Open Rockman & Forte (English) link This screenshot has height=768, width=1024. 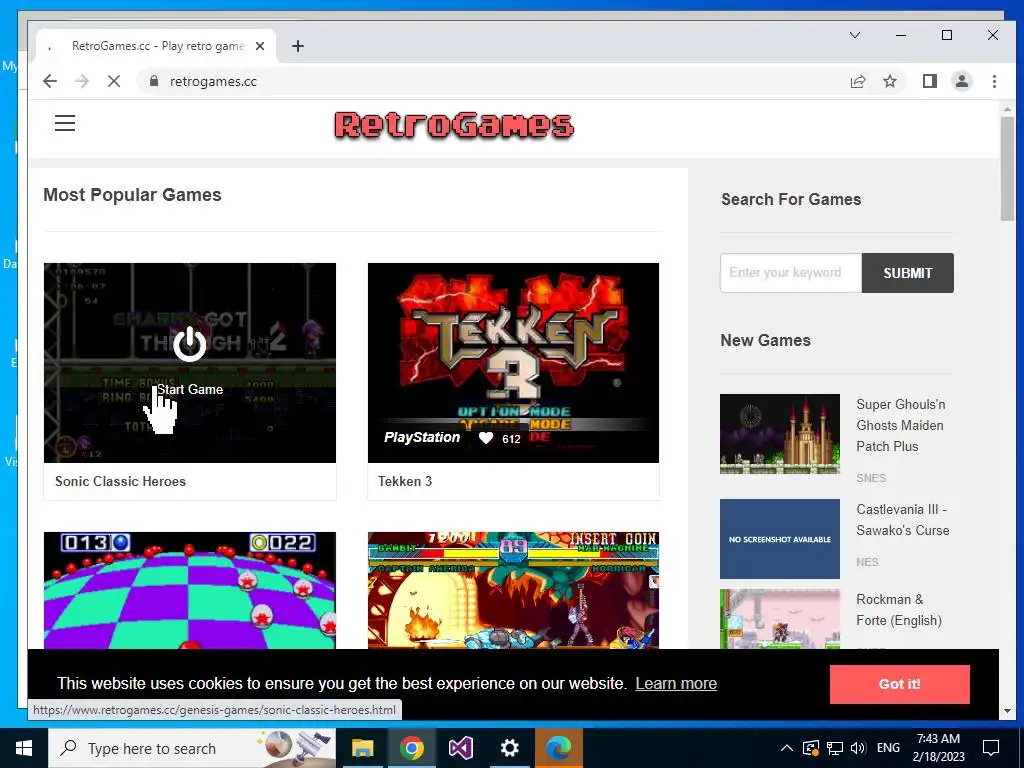click(899, 610)
